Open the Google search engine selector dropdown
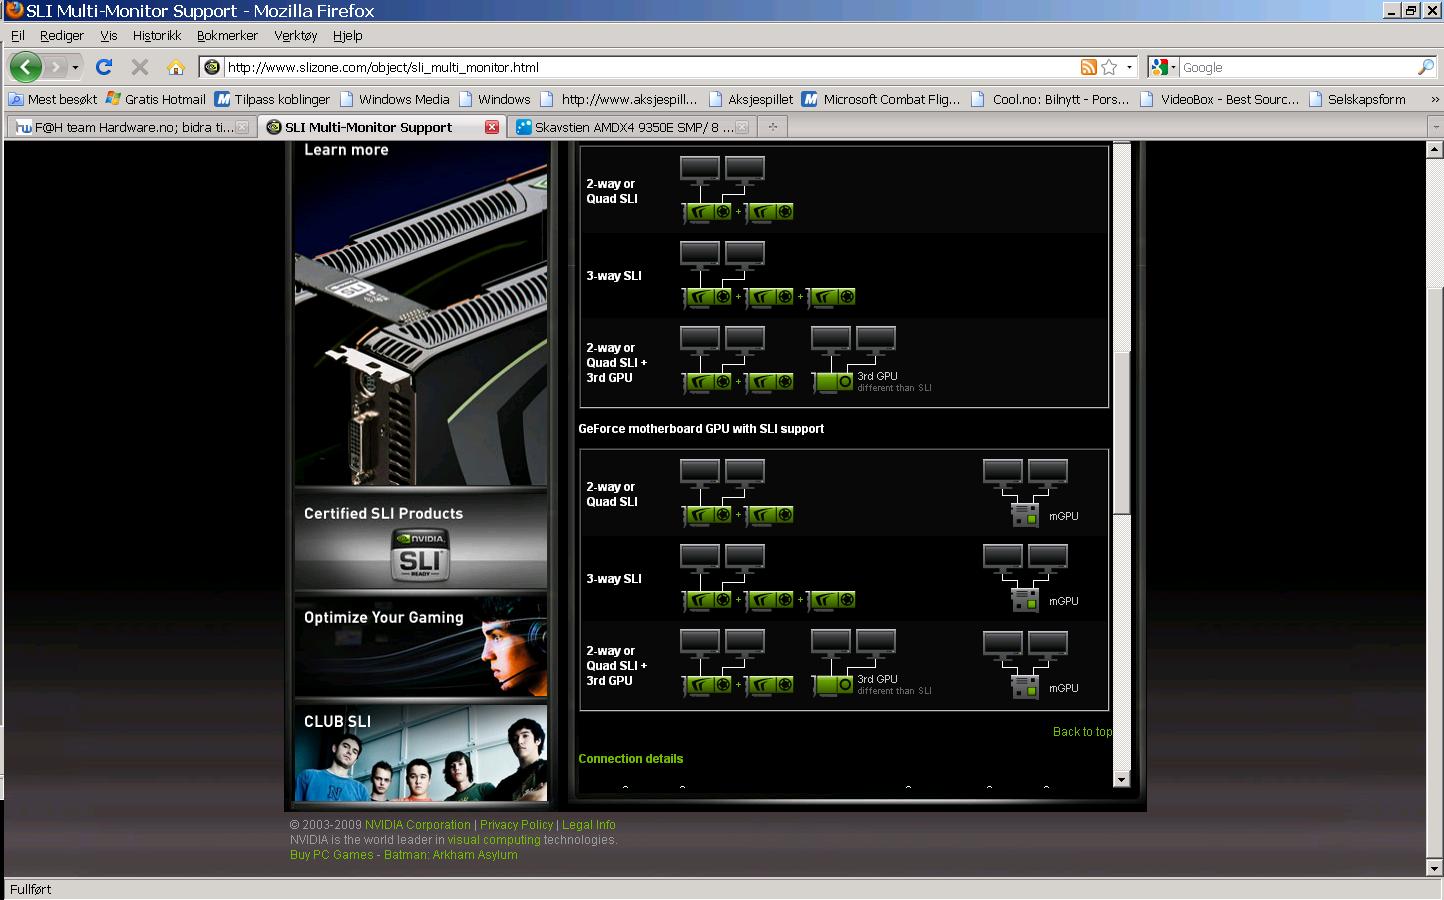 click(x=1164, y=67)
